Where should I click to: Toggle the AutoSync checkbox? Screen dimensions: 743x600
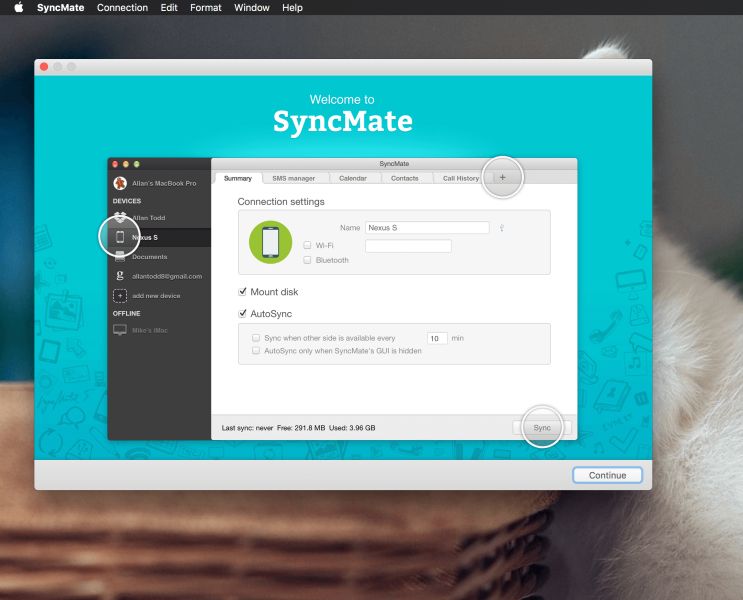(243, 313)
